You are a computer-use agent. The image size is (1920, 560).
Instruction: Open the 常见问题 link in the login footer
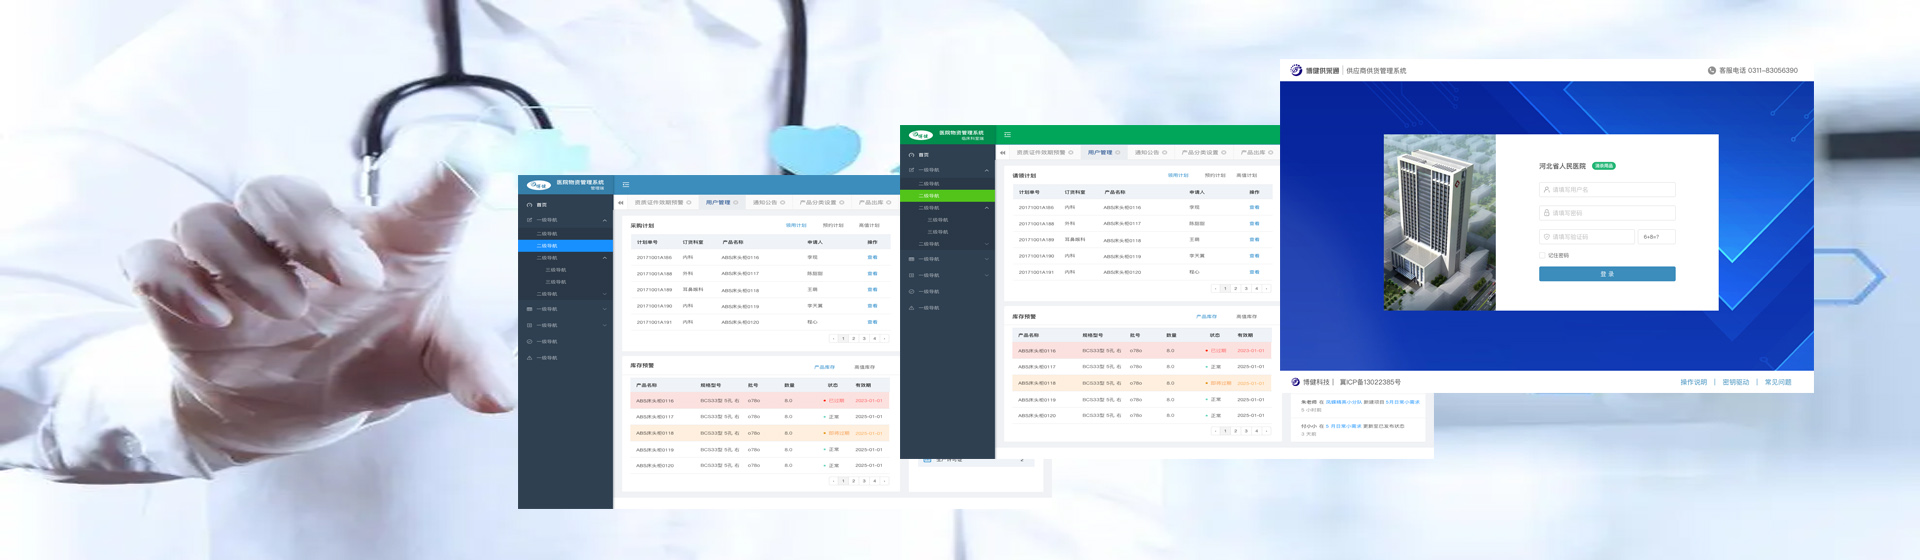(1777, 382)
